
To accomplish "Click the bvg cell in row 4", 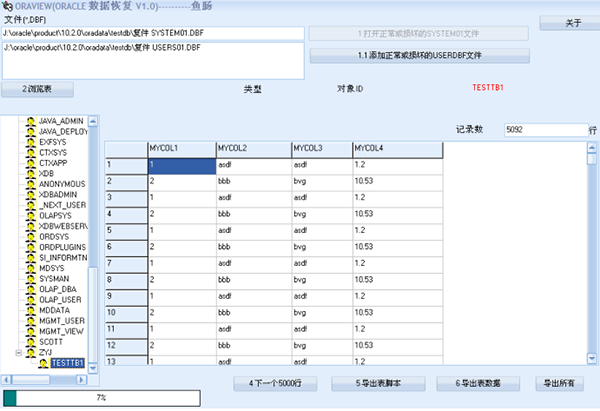I will point(322,215).
